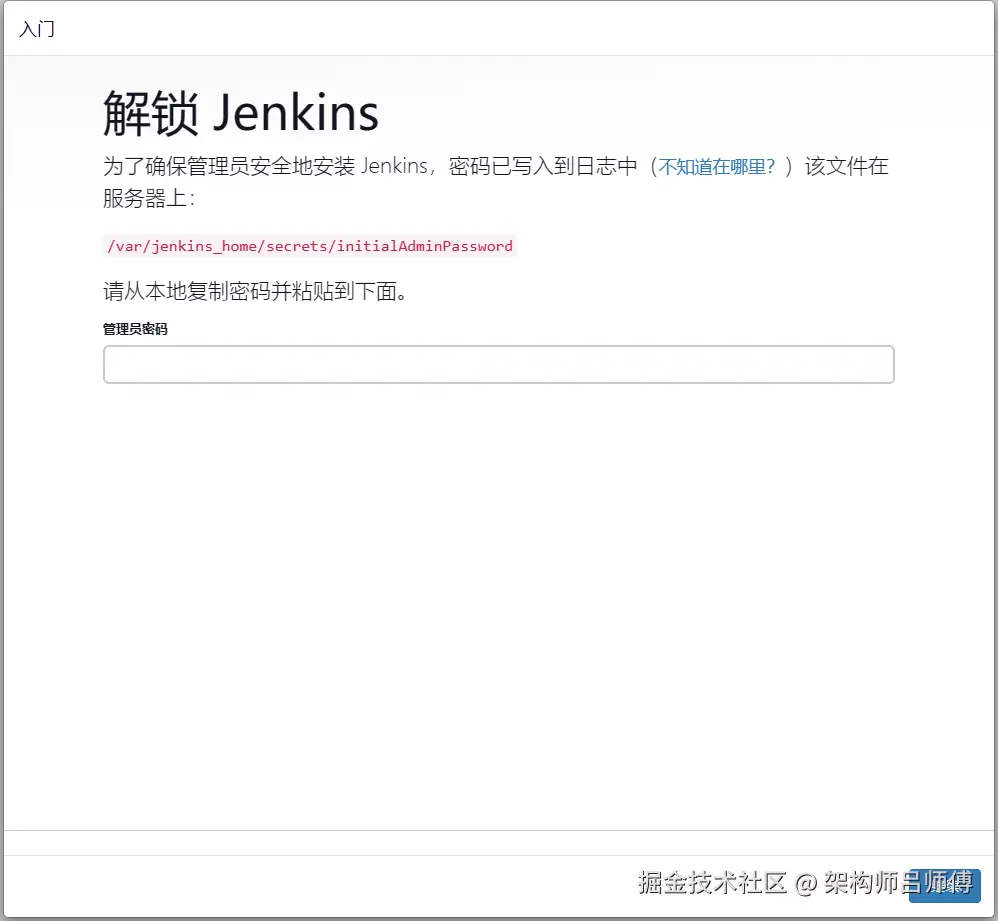The height and width of the screenshot is (921, 998).
Task: Click the "解锁 Jenkins" heading
Action: tap(241, 113)
